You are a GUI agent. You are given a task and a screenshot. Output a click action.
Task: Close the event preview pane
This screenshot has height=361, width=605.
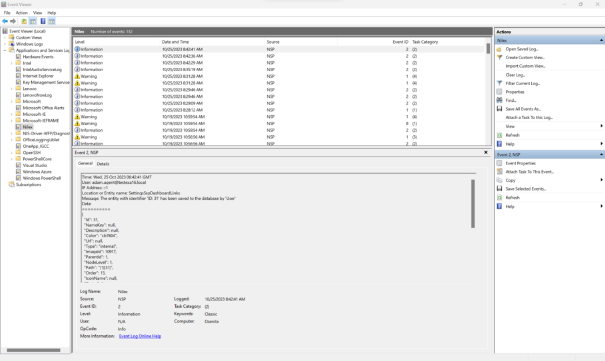pos(486,152)
